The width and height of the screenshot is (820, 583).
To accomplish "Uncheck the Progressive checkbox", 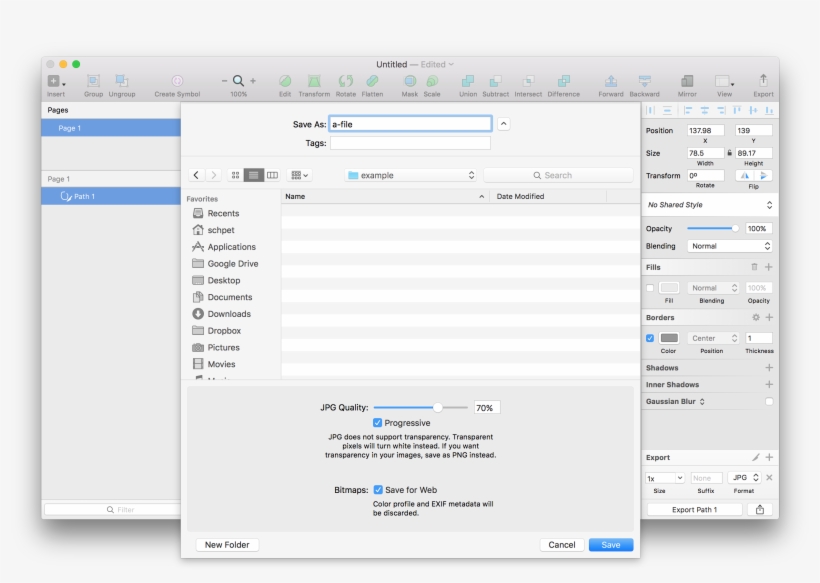I will [x=378, y=423].
